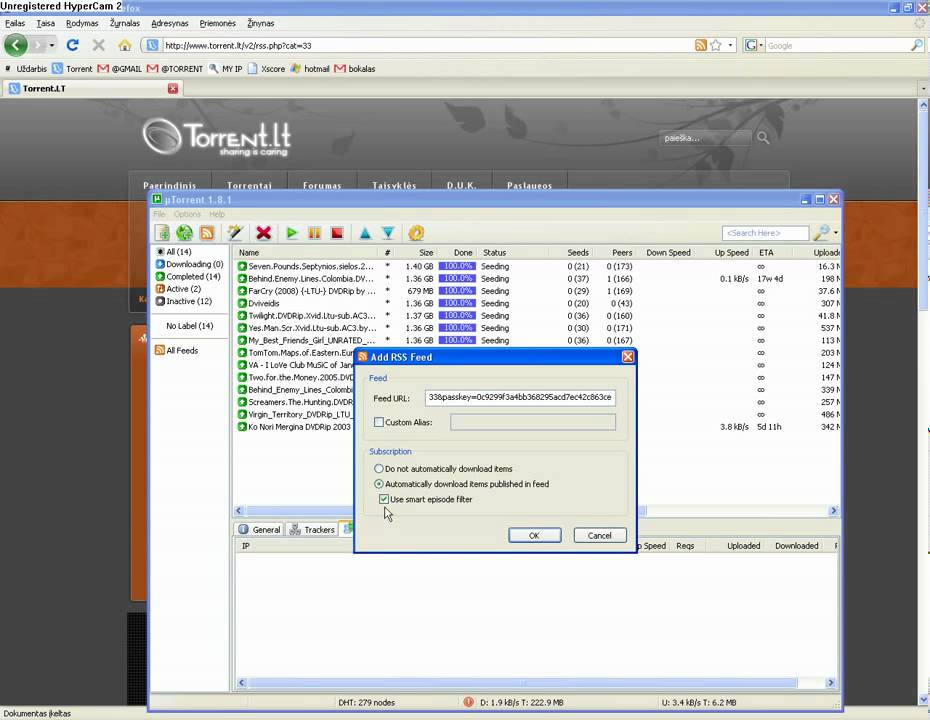Open Rodymas menu in Firefox
930x720 pixels.
click(82, 23)
